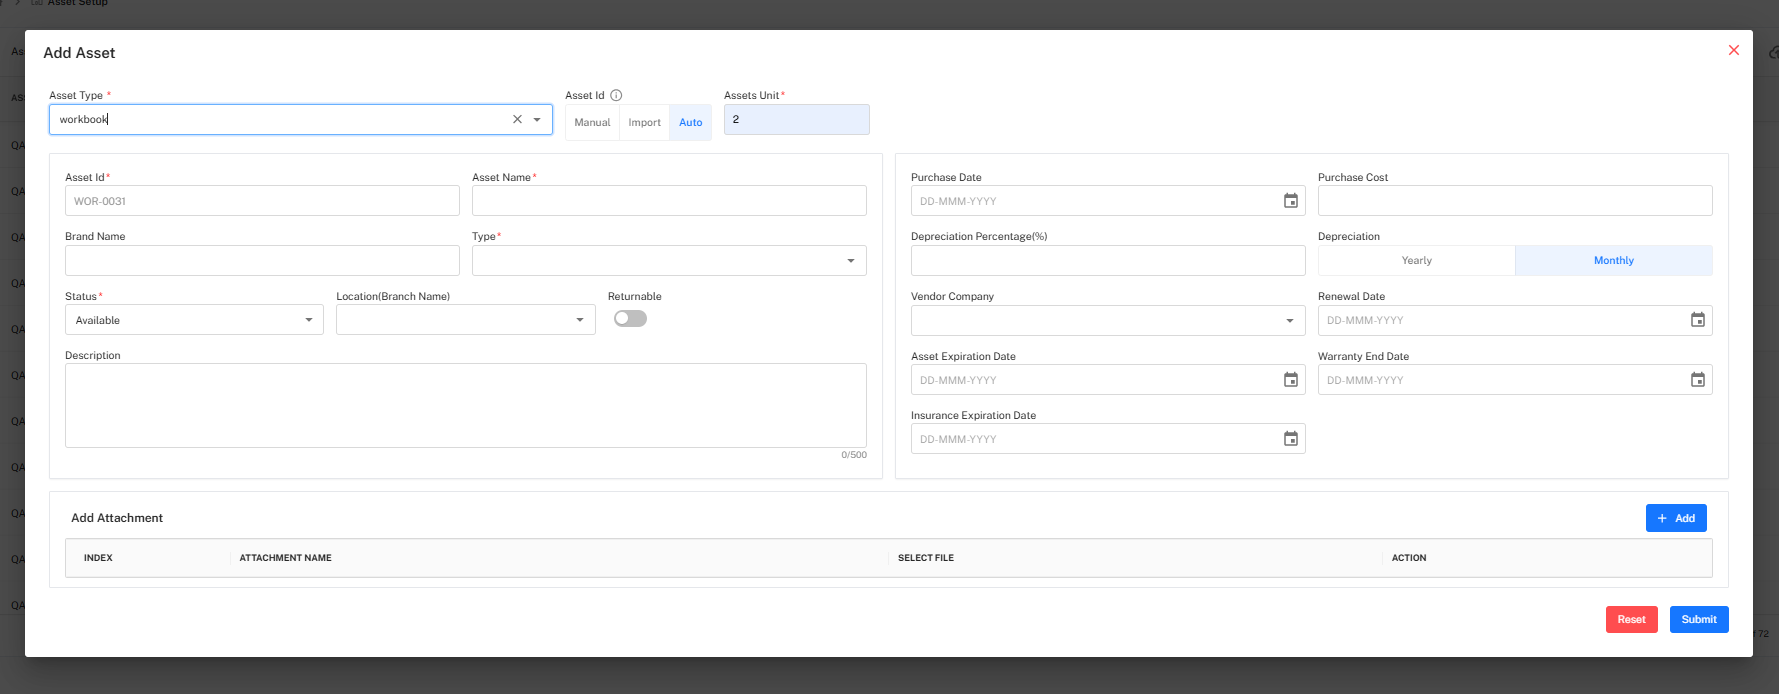
Task: Open the Status dropdown showing Available
Action: point(194,320)
